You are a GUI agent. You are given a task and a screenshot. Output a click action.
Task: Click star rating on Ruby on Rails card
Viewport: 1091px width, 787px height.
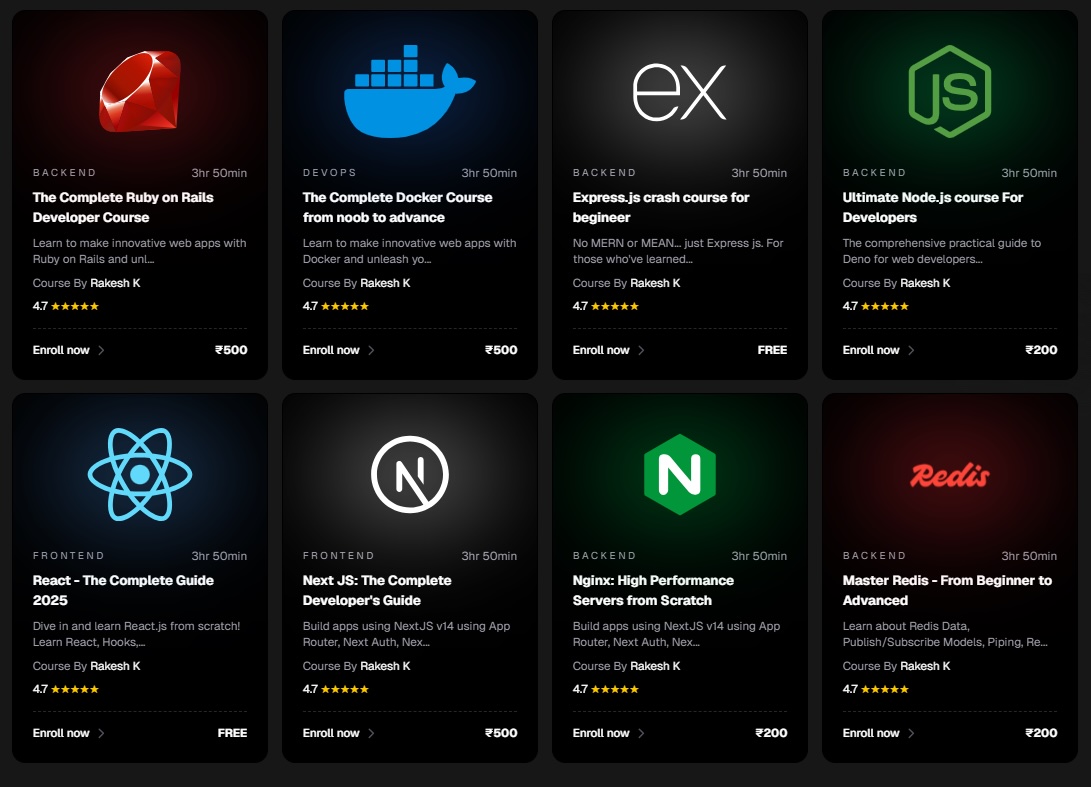point(74,306)
